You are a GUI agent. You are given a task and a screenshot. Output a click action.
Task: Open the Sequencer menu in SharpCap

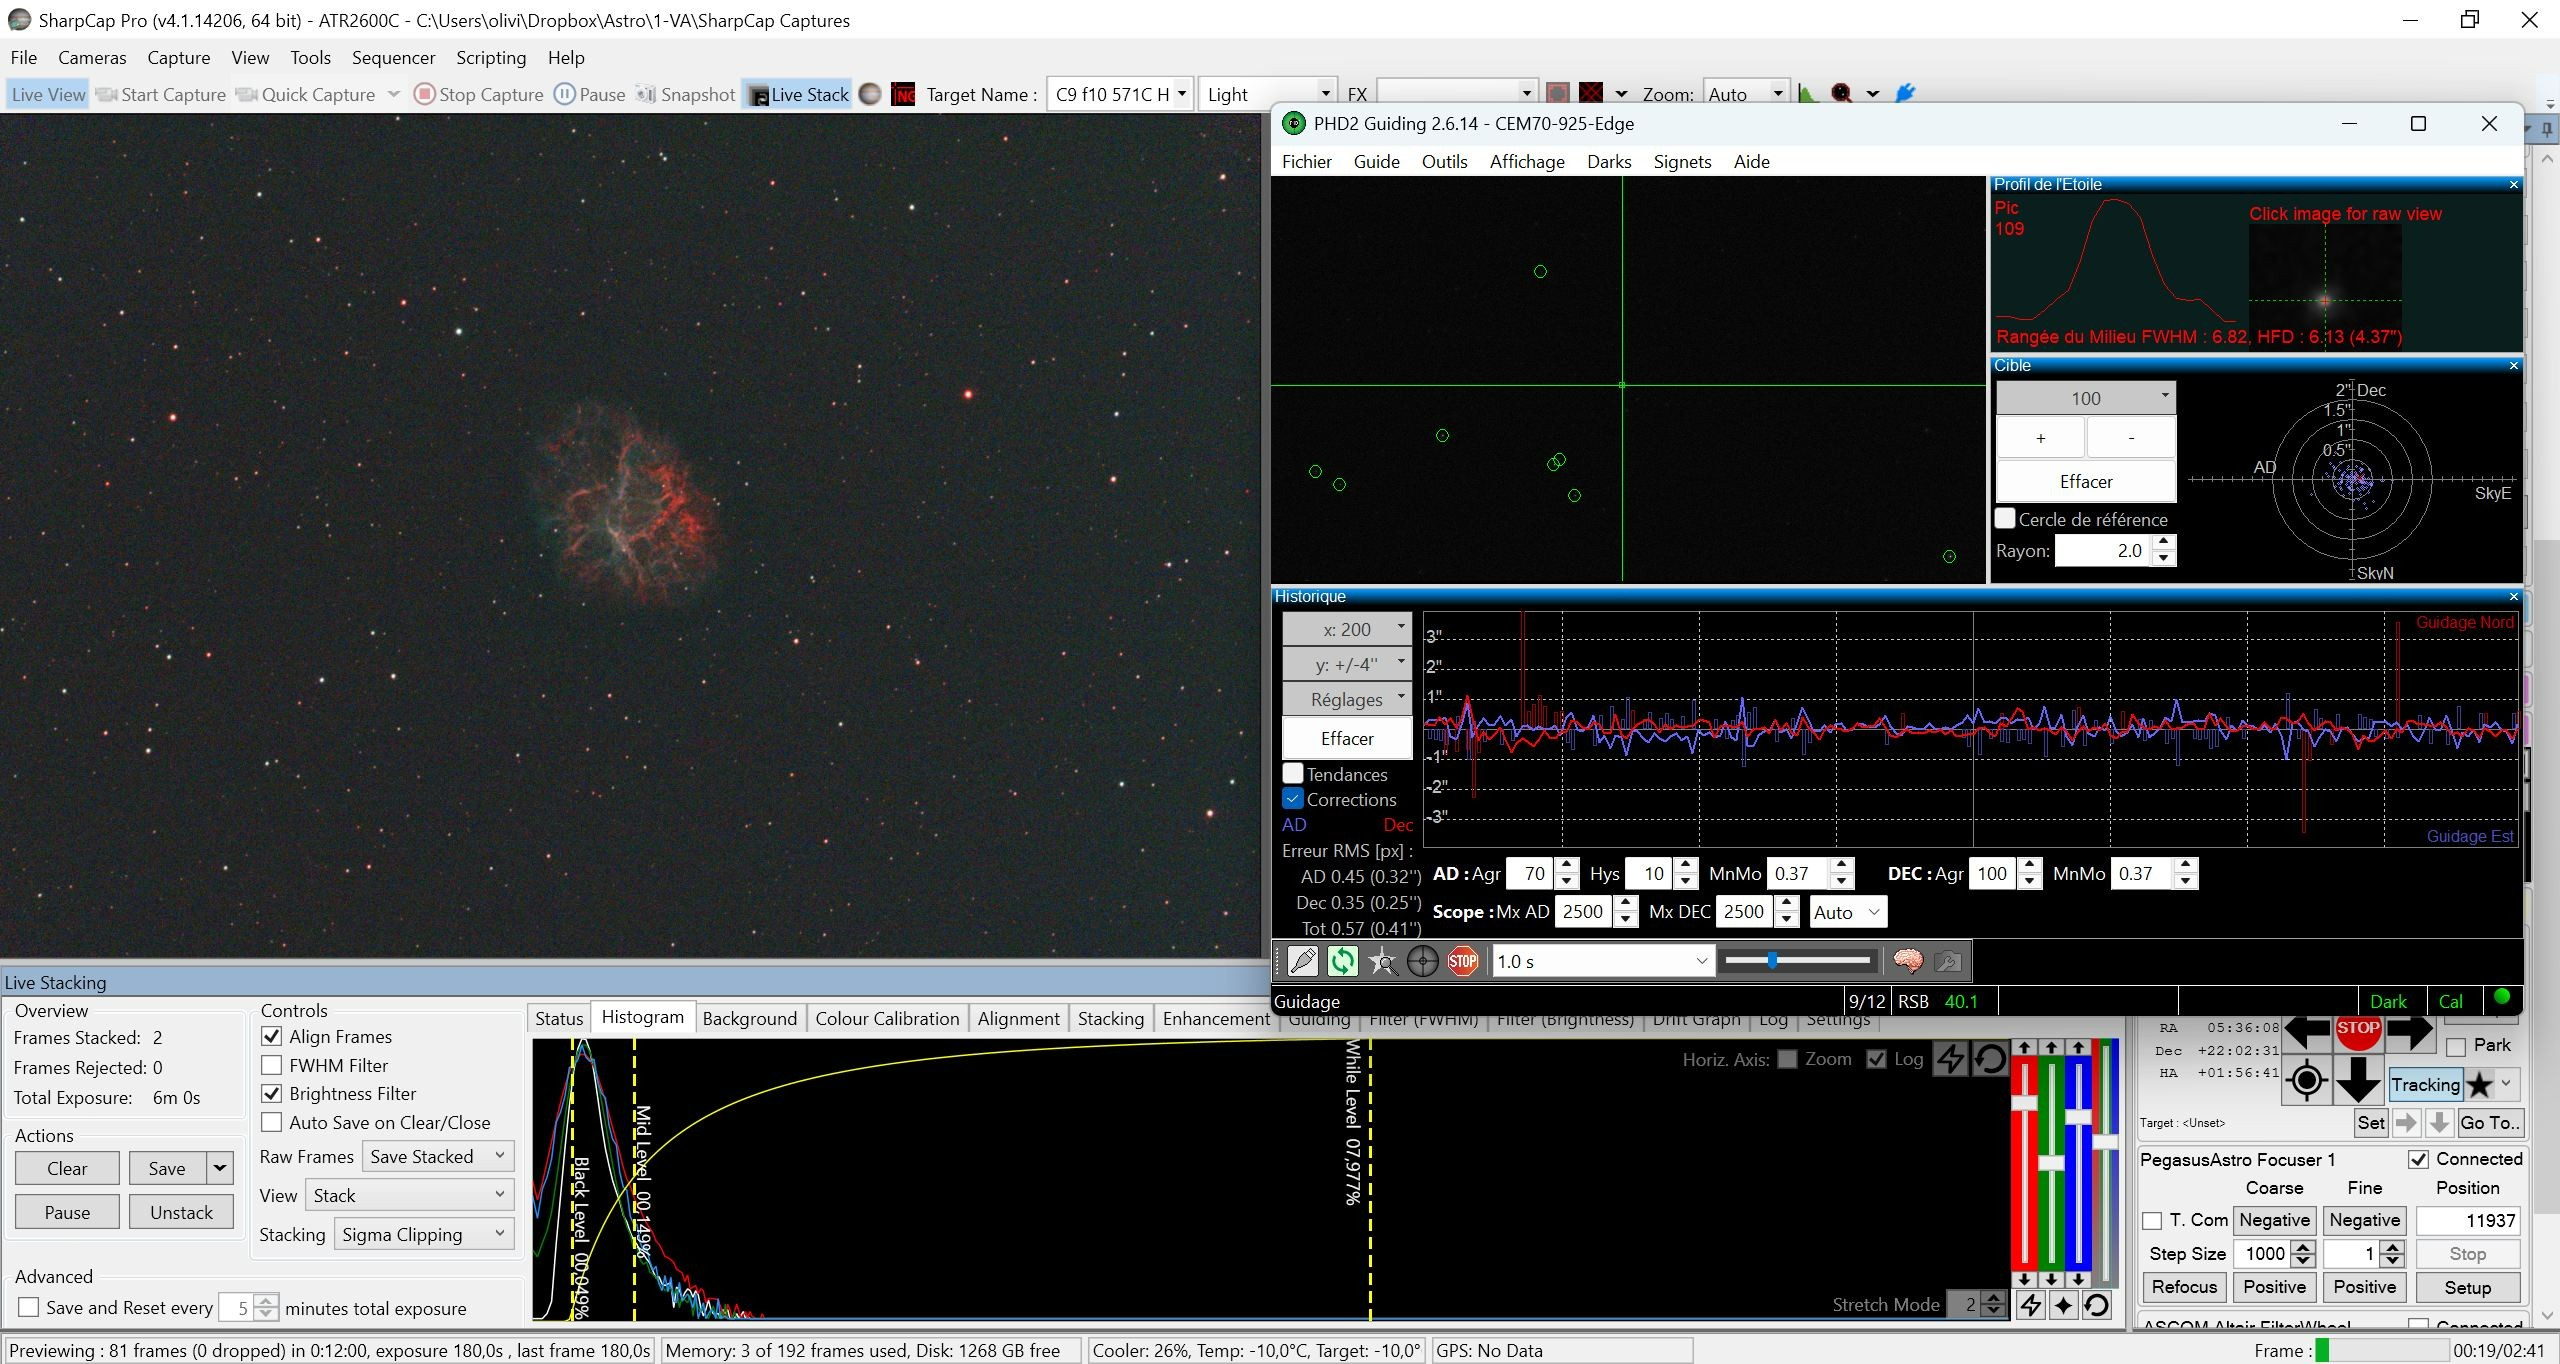point(393,58)
